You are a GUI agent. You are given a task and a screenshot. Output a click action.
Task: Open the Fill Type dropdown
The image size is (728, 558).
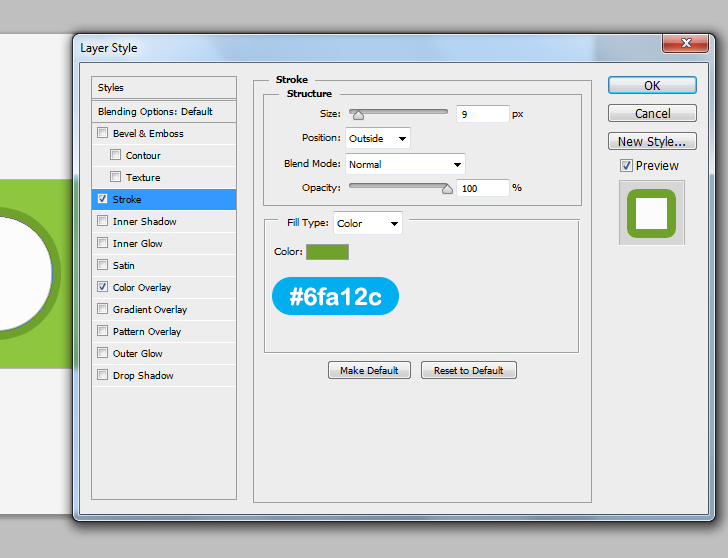click(367, 224)
